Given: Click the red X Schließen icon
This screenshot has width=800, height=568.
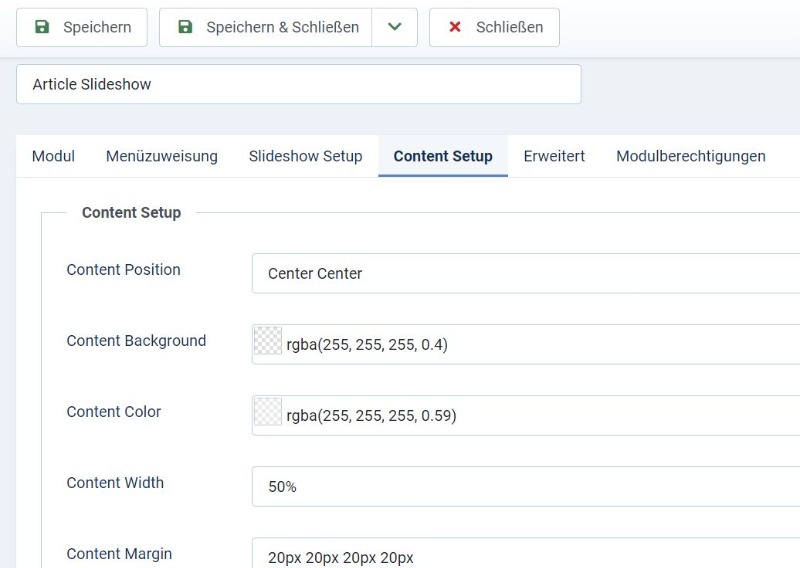Looking at the screenshot, I should [455, 27].
